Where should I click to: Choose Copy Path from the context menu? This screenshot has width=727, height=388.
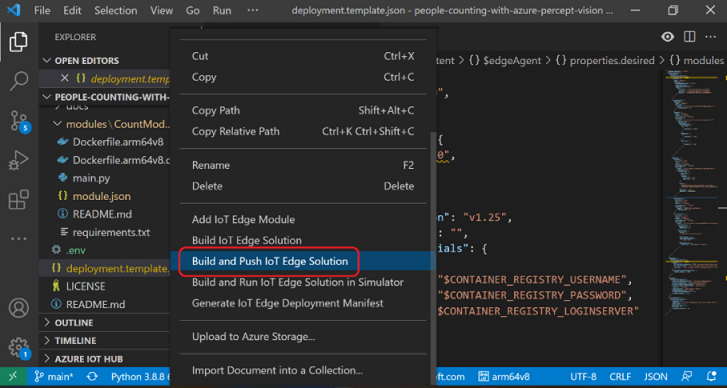[x=303, y=110]
